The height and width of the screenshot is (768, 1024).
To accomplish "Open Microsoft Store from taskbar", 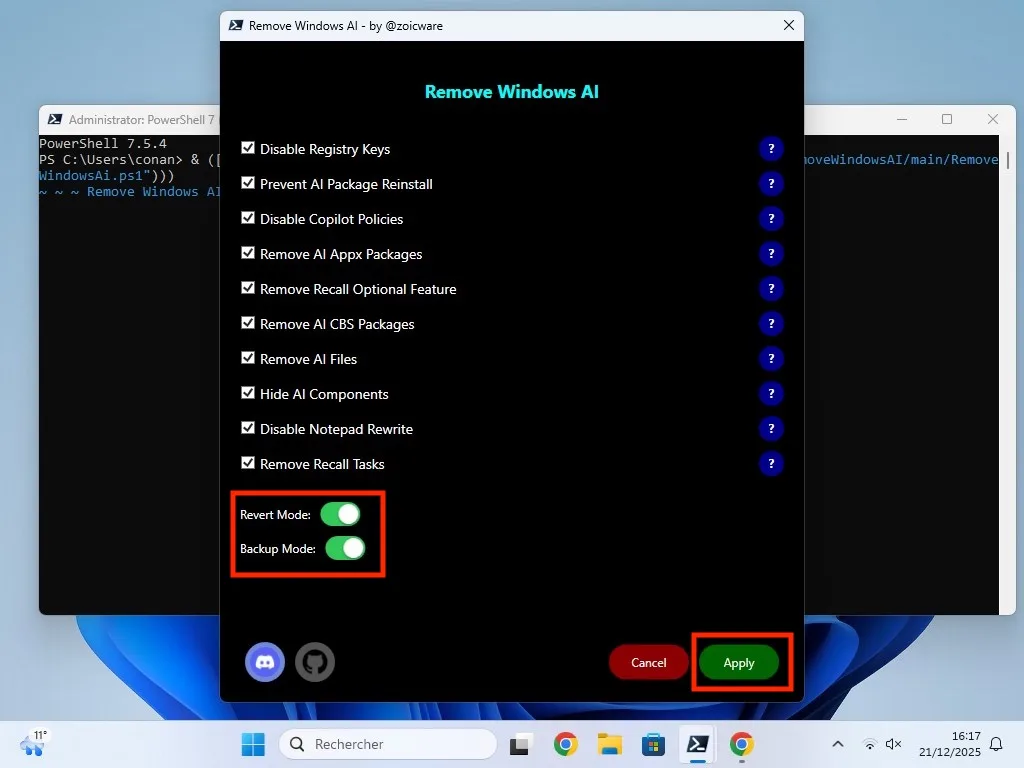I will coord(653,744).
